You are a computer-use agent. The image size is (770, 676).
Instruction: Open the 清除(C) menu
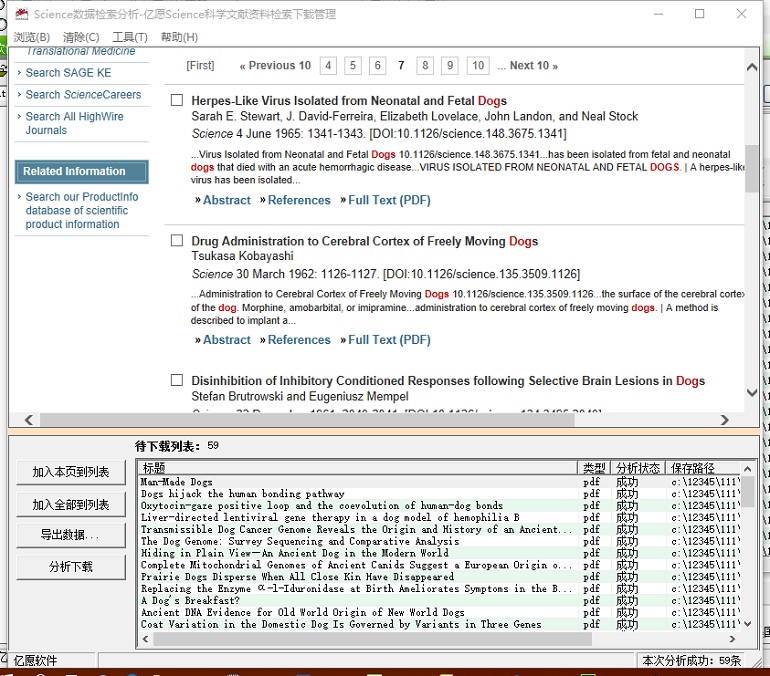click(81, 37)
